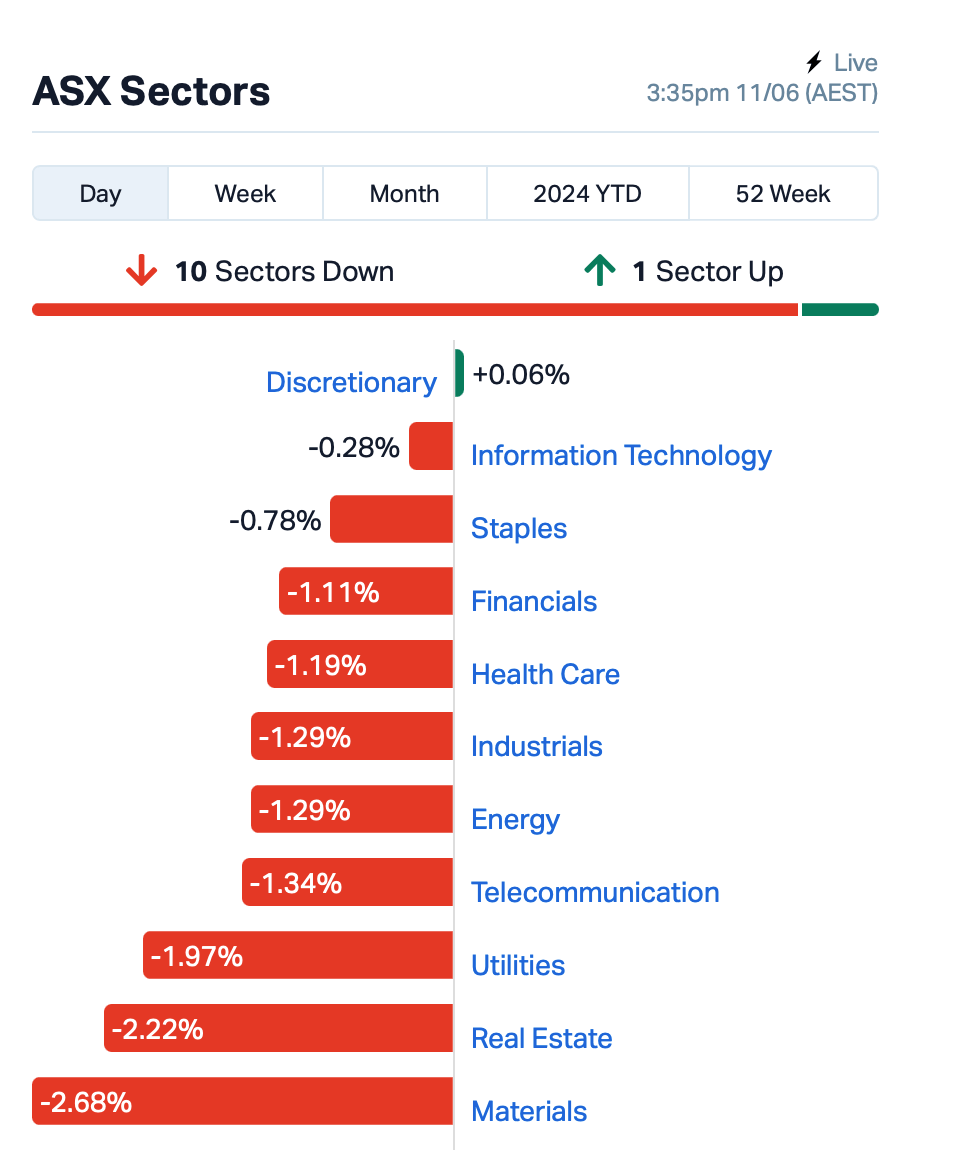The image size is (970, 1150).
Task: Select the Day tab
Action: pyautogui.click(x=100, y=193)
